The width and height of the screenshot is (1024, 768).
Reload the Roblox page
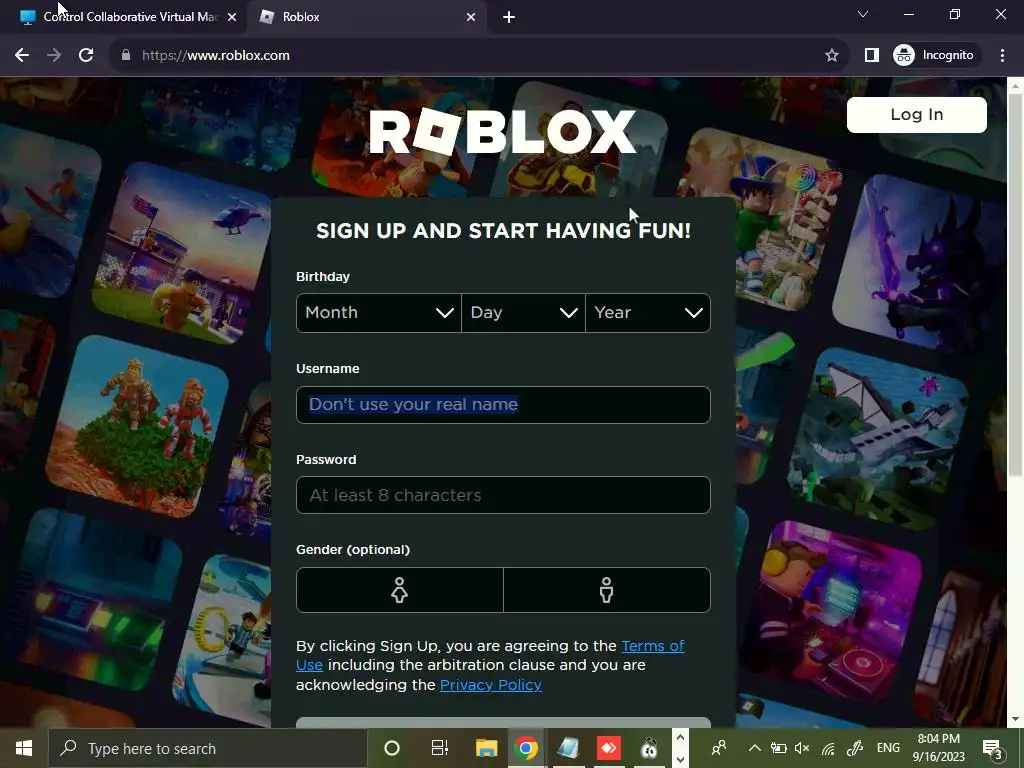[x=86, y=56]
